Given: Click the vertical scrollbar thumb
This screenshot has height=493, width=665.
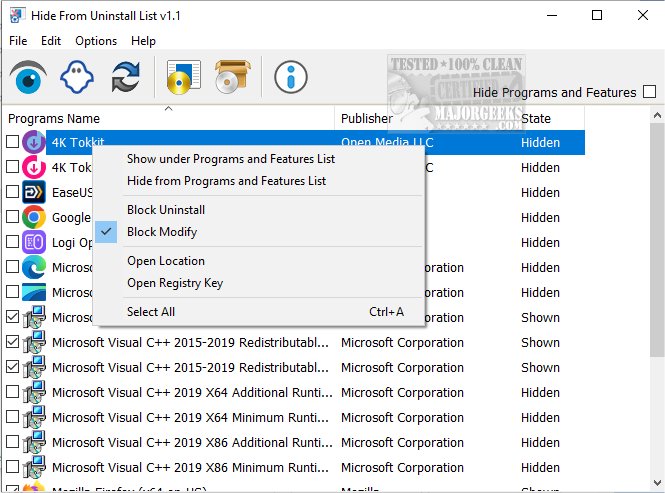Looking at the screenshot, I should coord(657,240).
